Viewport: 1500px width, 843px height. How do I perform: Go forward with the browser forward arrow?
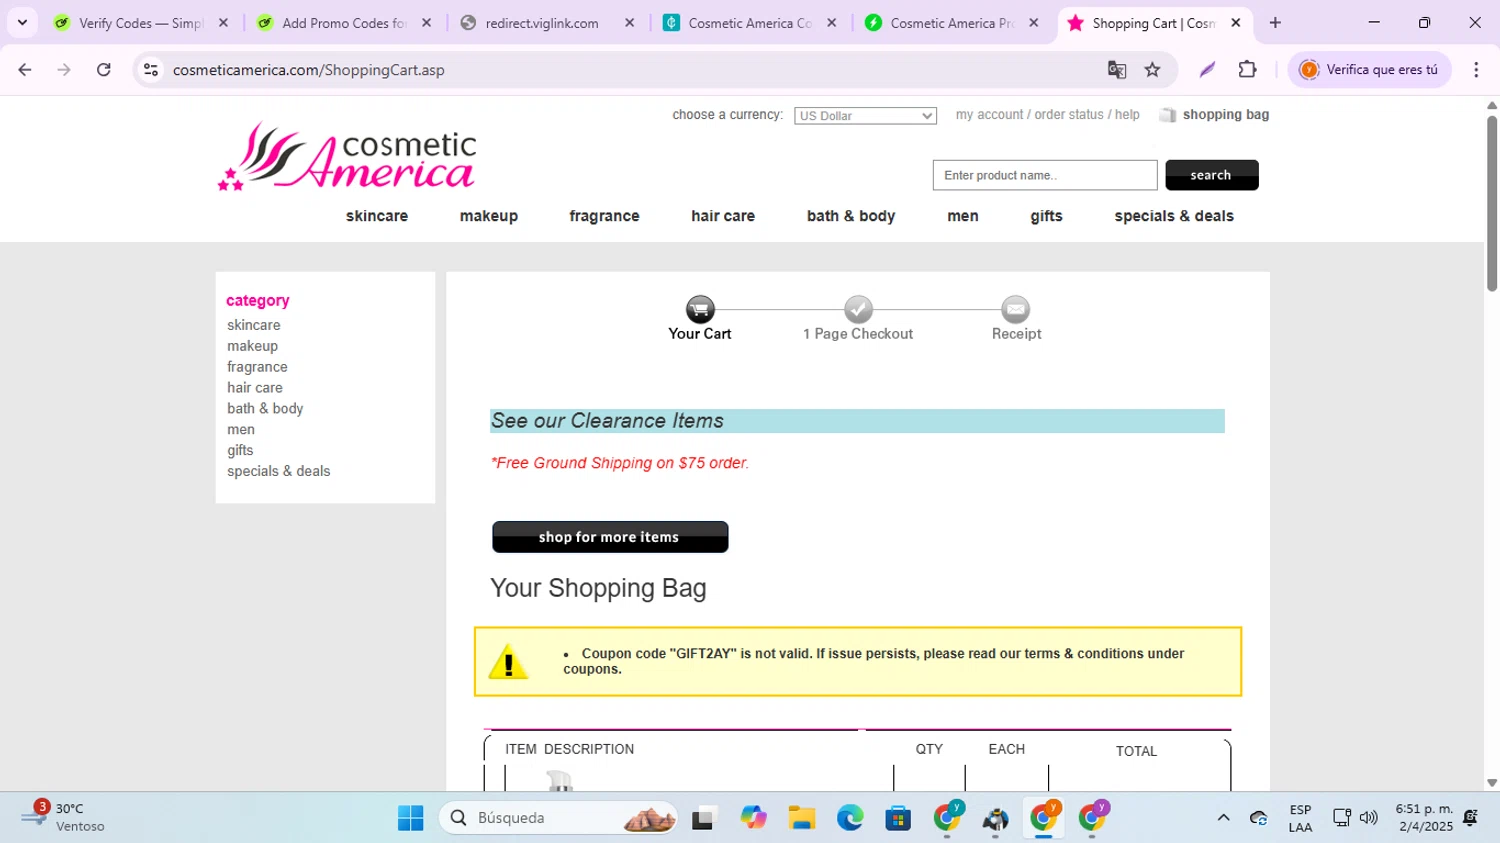pos(64,70)
